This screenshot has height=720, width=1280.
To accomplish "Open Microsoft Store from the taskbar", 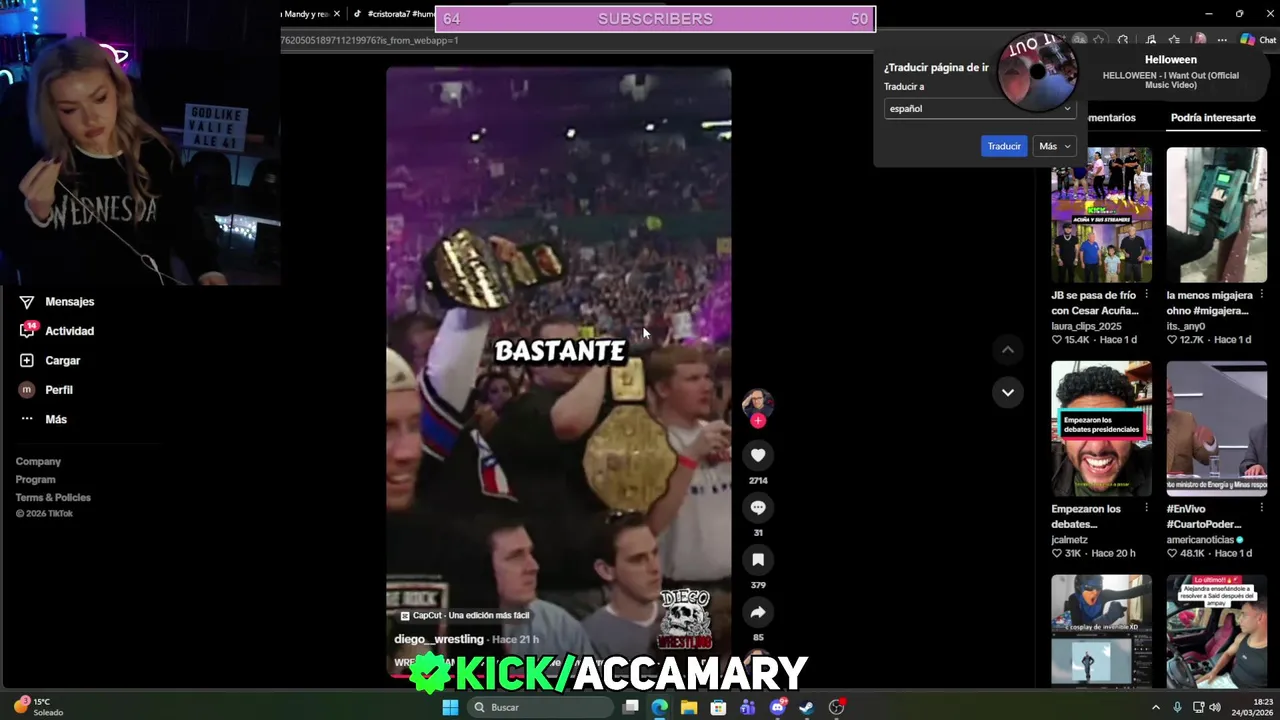I will pyautogui.click(x=718, y=707).
